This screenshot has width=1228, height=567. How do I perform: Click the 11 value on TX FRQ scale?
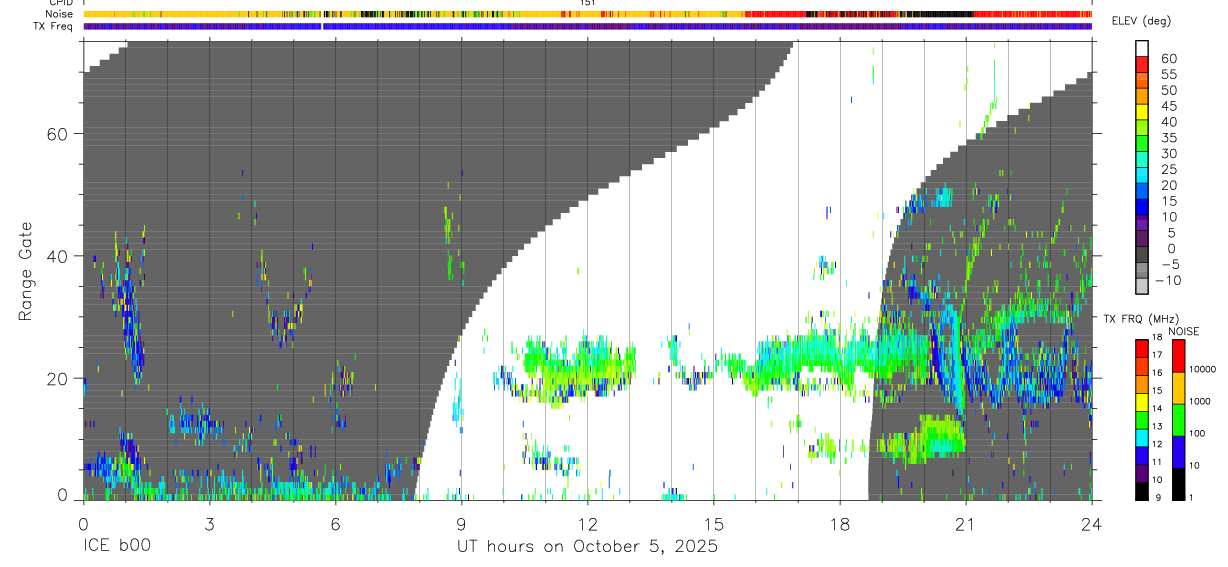click(x=1155, y=463)
